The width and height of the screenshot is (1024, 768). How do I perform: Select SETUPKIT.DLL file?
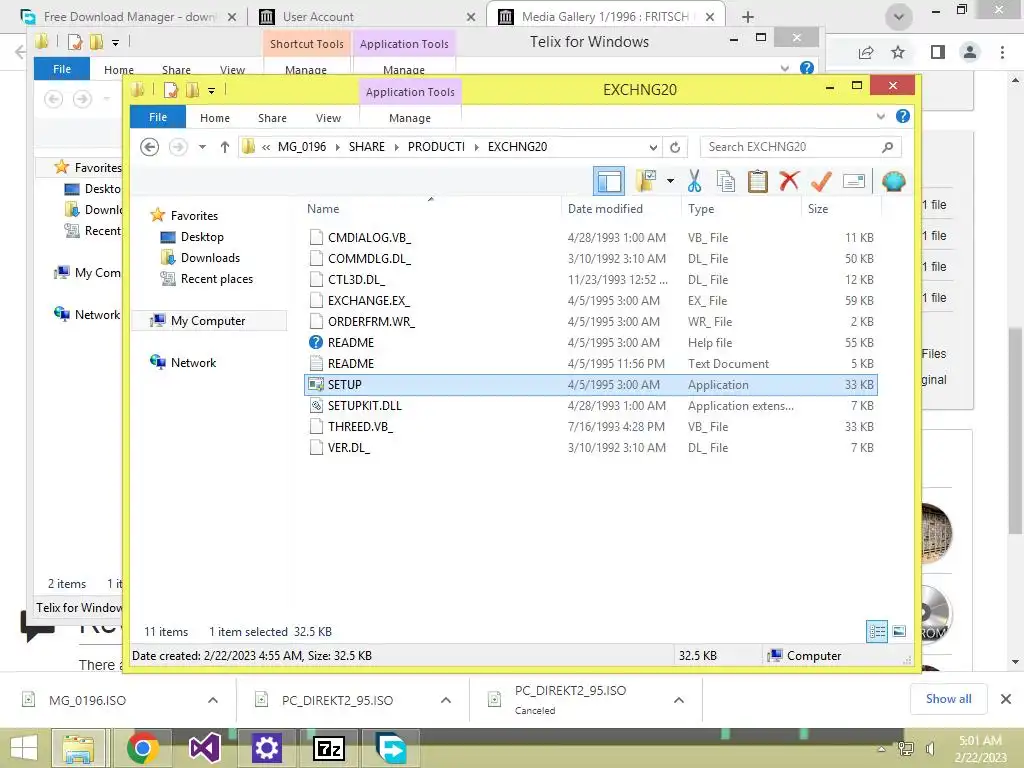point(590,406)
